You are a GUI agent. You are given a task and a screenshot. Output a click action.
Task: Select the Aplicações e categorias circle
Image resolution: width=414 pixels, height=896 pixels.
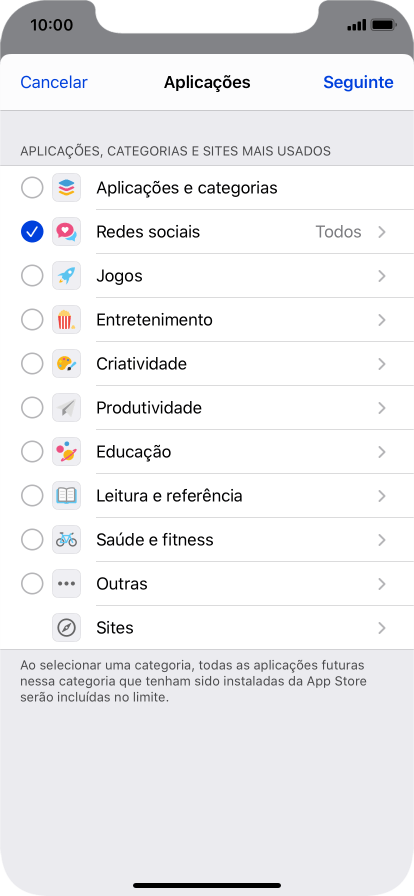coord(32,188)
